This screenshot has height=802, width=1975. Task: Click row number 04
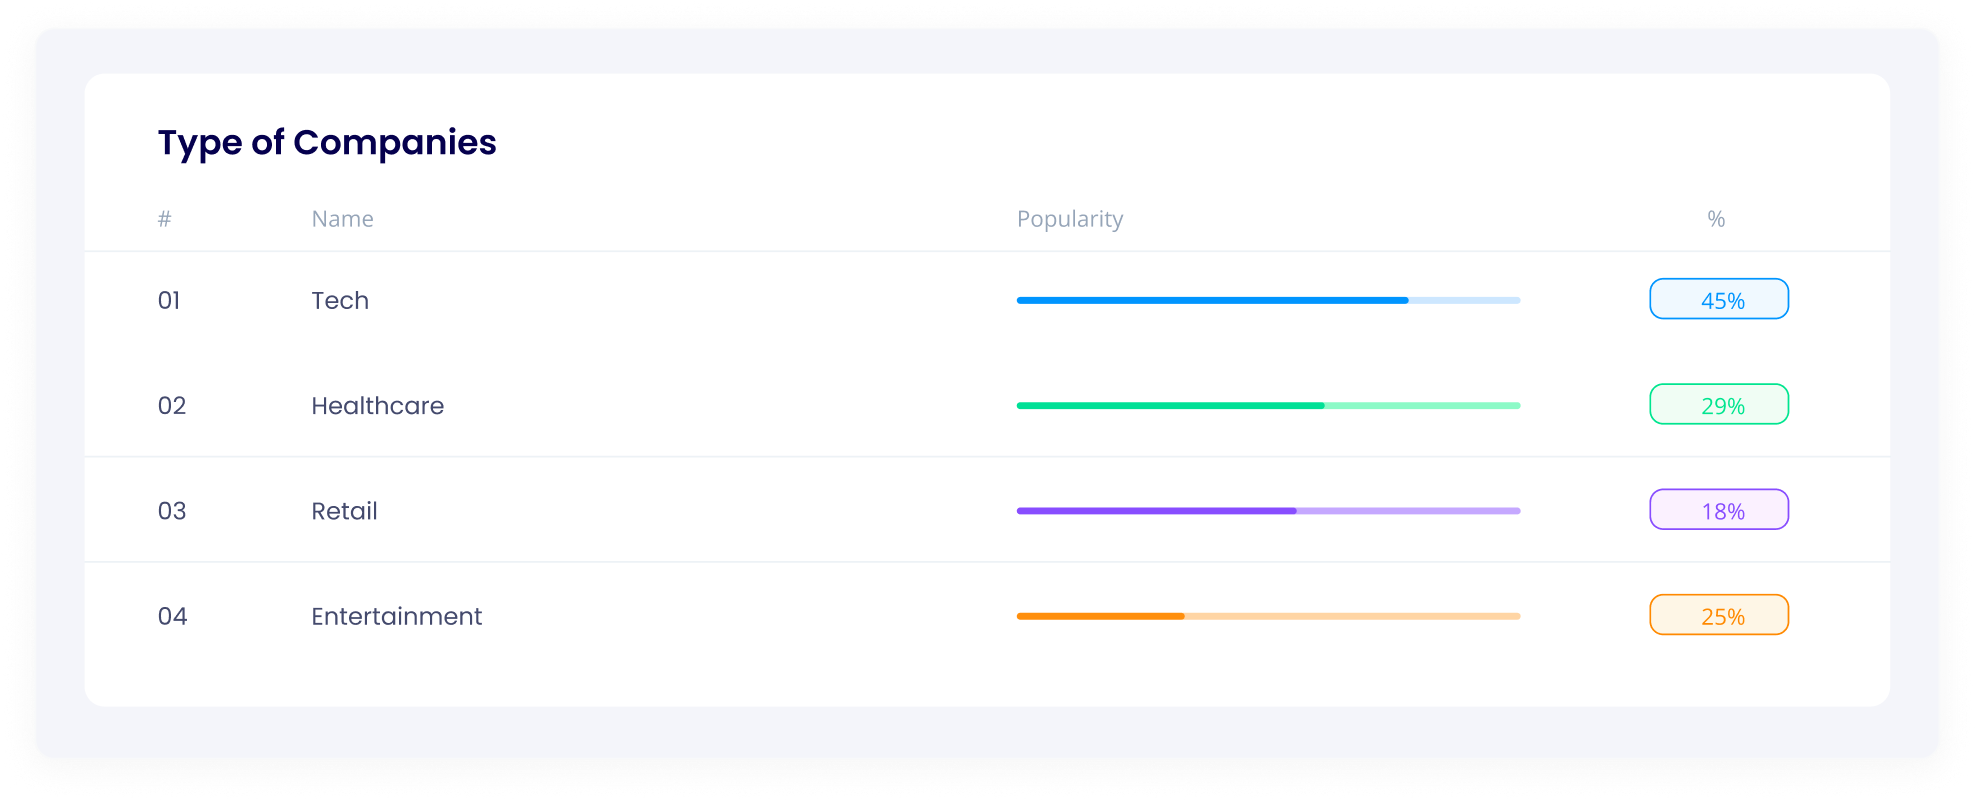(172, 616)
